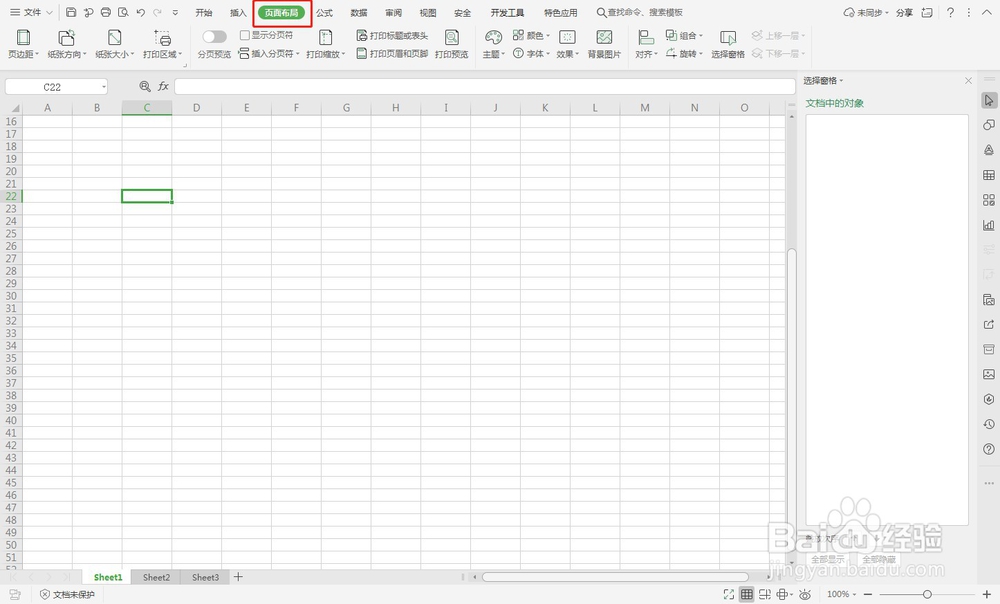
Task: Click the picture icon in right sidebar
Action: 989,374
